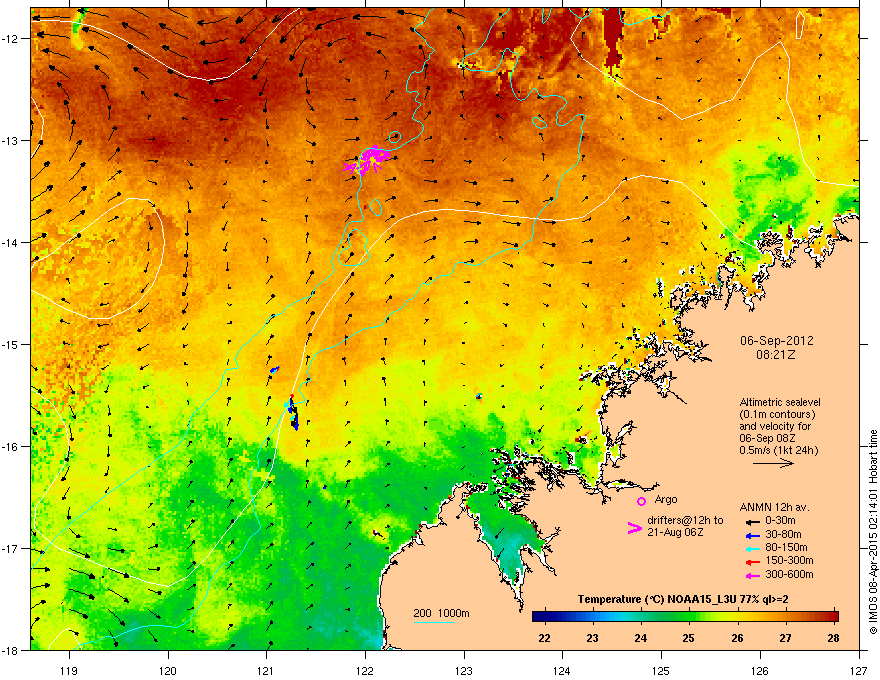The height and width of the screenshot is (680, 880).
Task: Click the latitude axis label -18
Action: 10,650
